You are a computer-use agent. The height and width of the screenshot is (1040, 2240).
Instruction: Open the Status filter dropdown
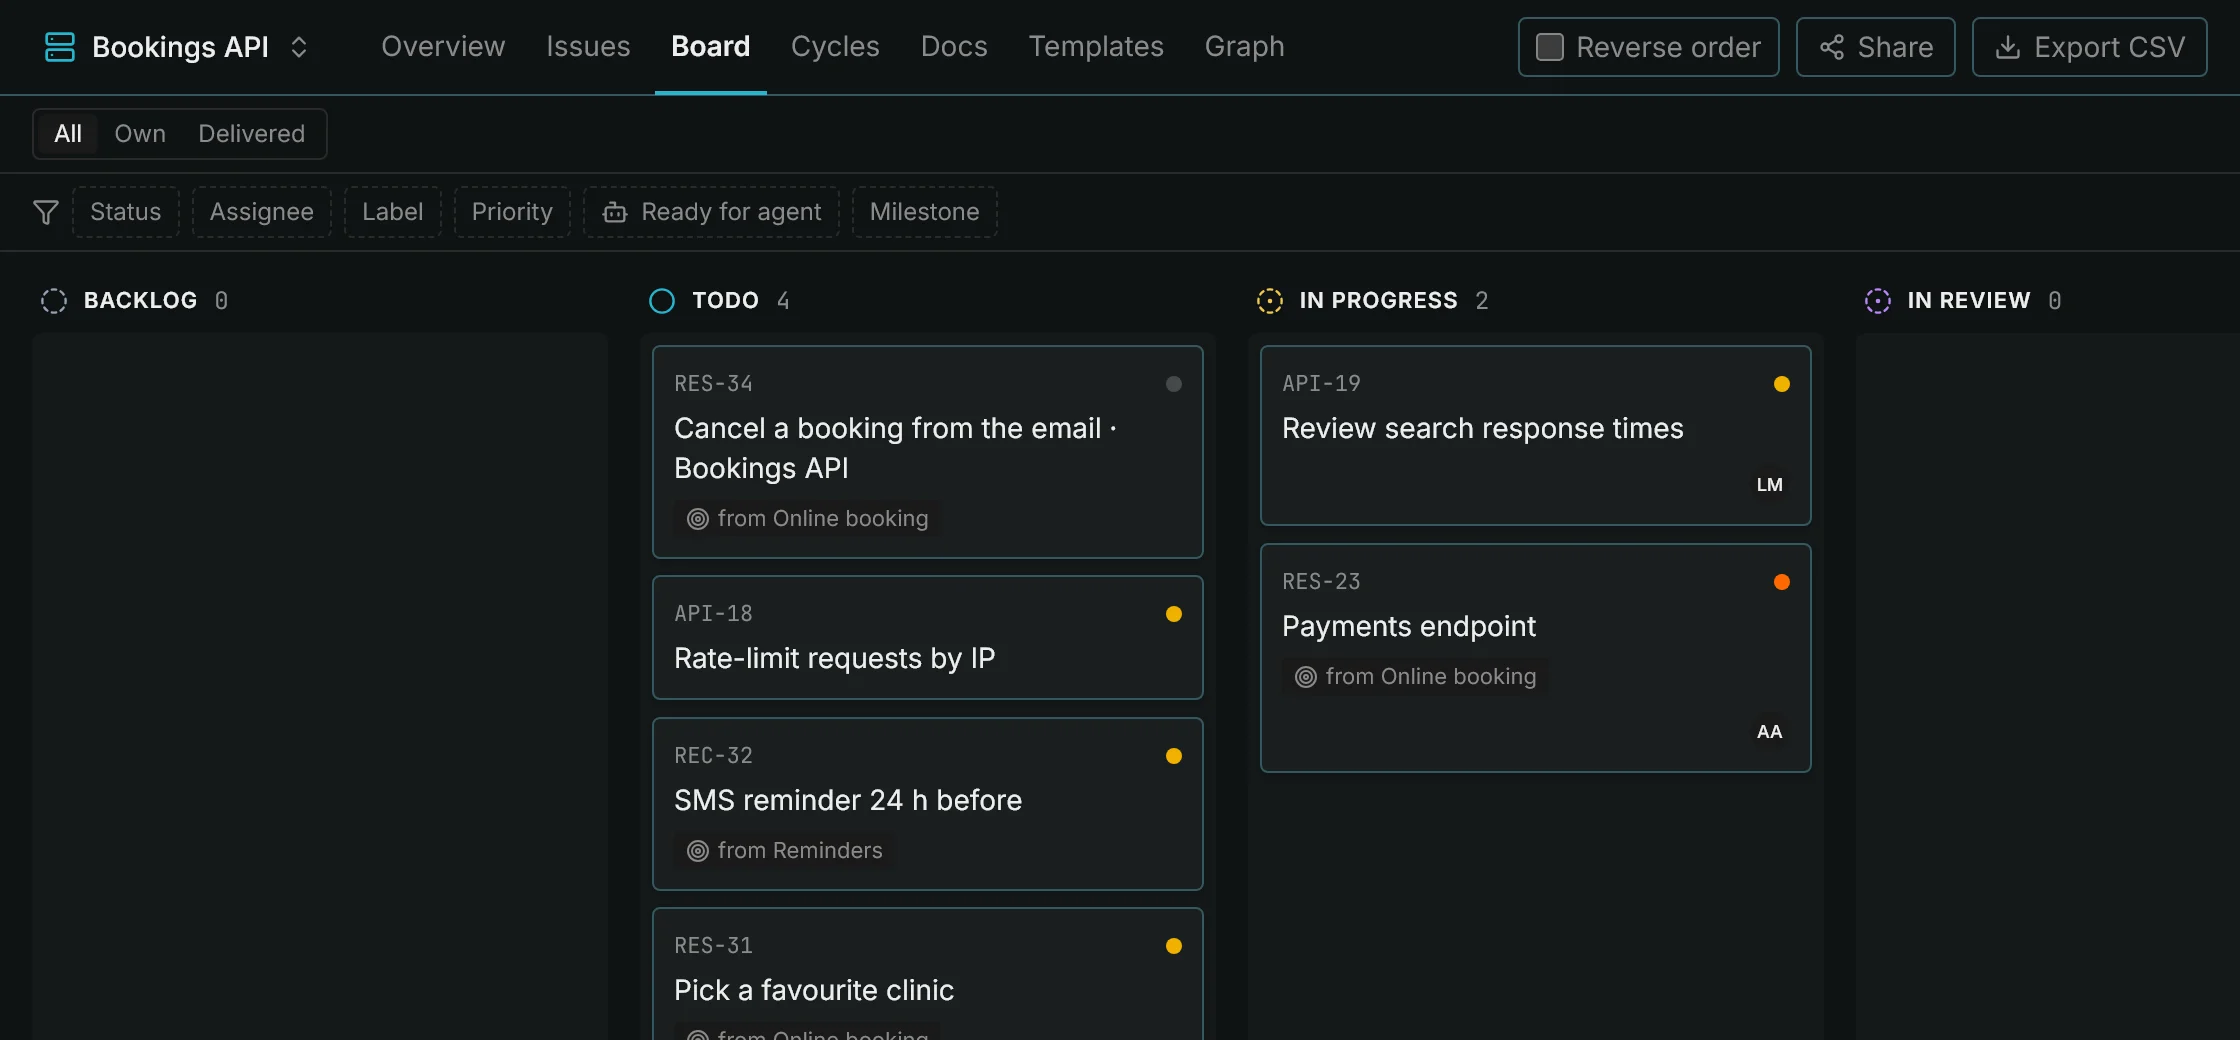[126, 212]
